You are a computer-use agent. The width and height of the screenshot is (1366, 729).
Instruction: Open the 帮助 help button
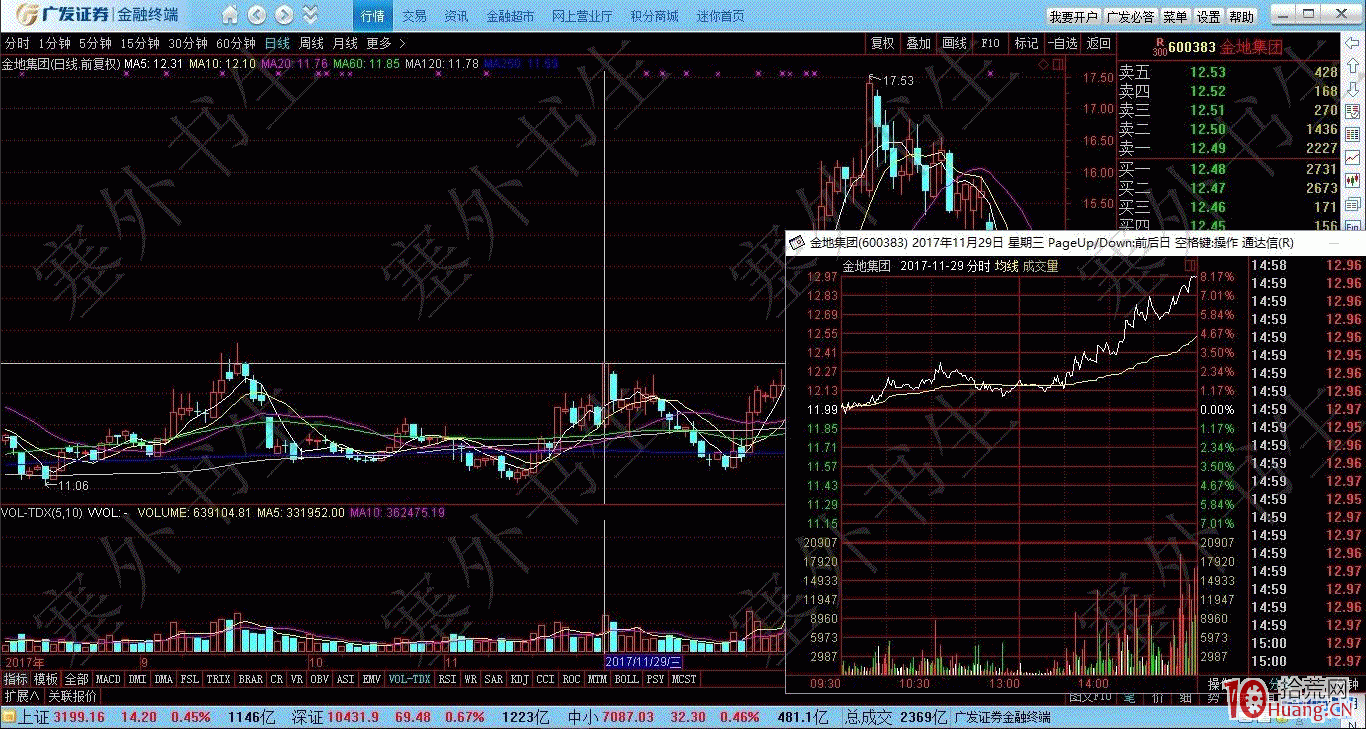click(x=1242, y=17)
